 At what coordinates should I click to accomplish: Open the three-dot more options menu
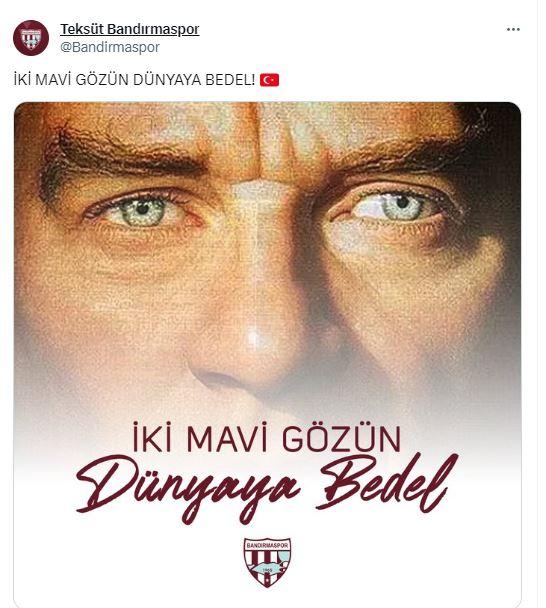(x=513, y=29)
